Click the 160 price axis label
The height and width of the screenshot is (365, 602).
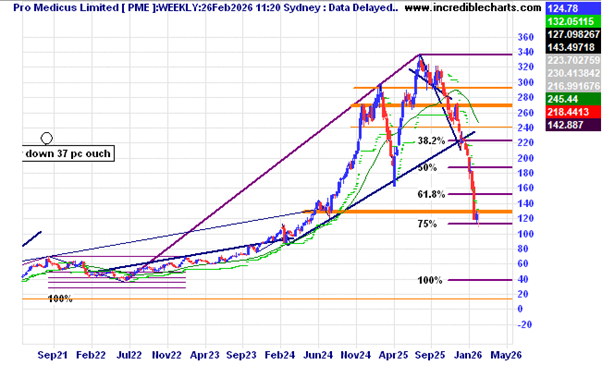click(526, 188)
